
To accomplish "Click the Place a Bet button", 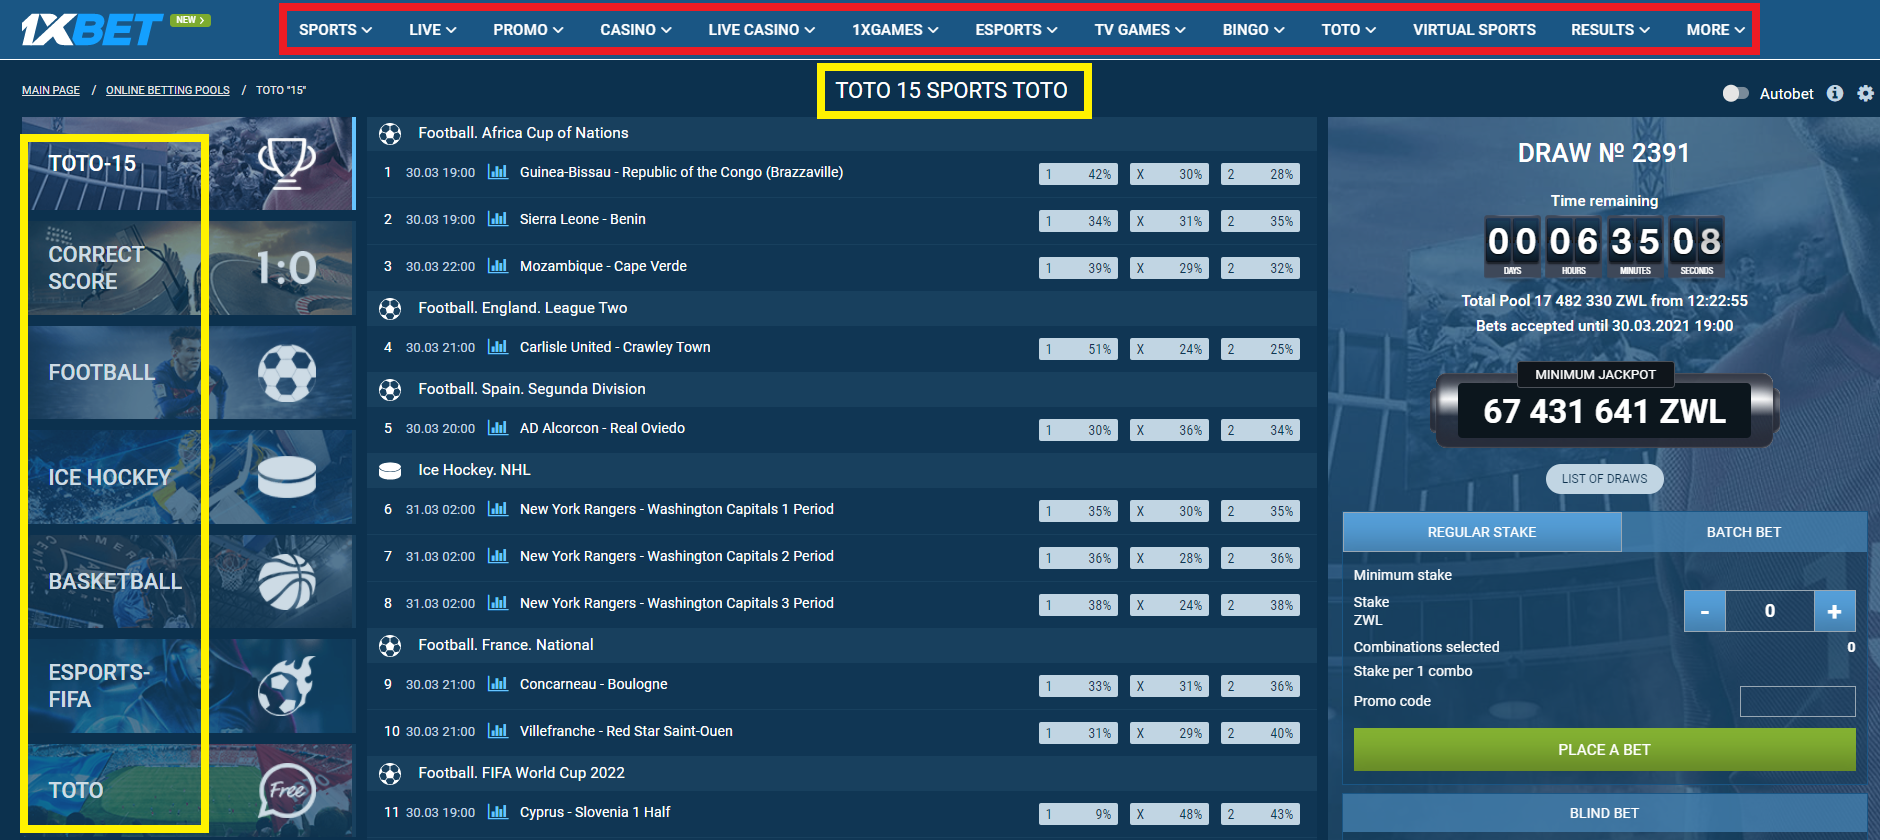I will [1604, 750].
